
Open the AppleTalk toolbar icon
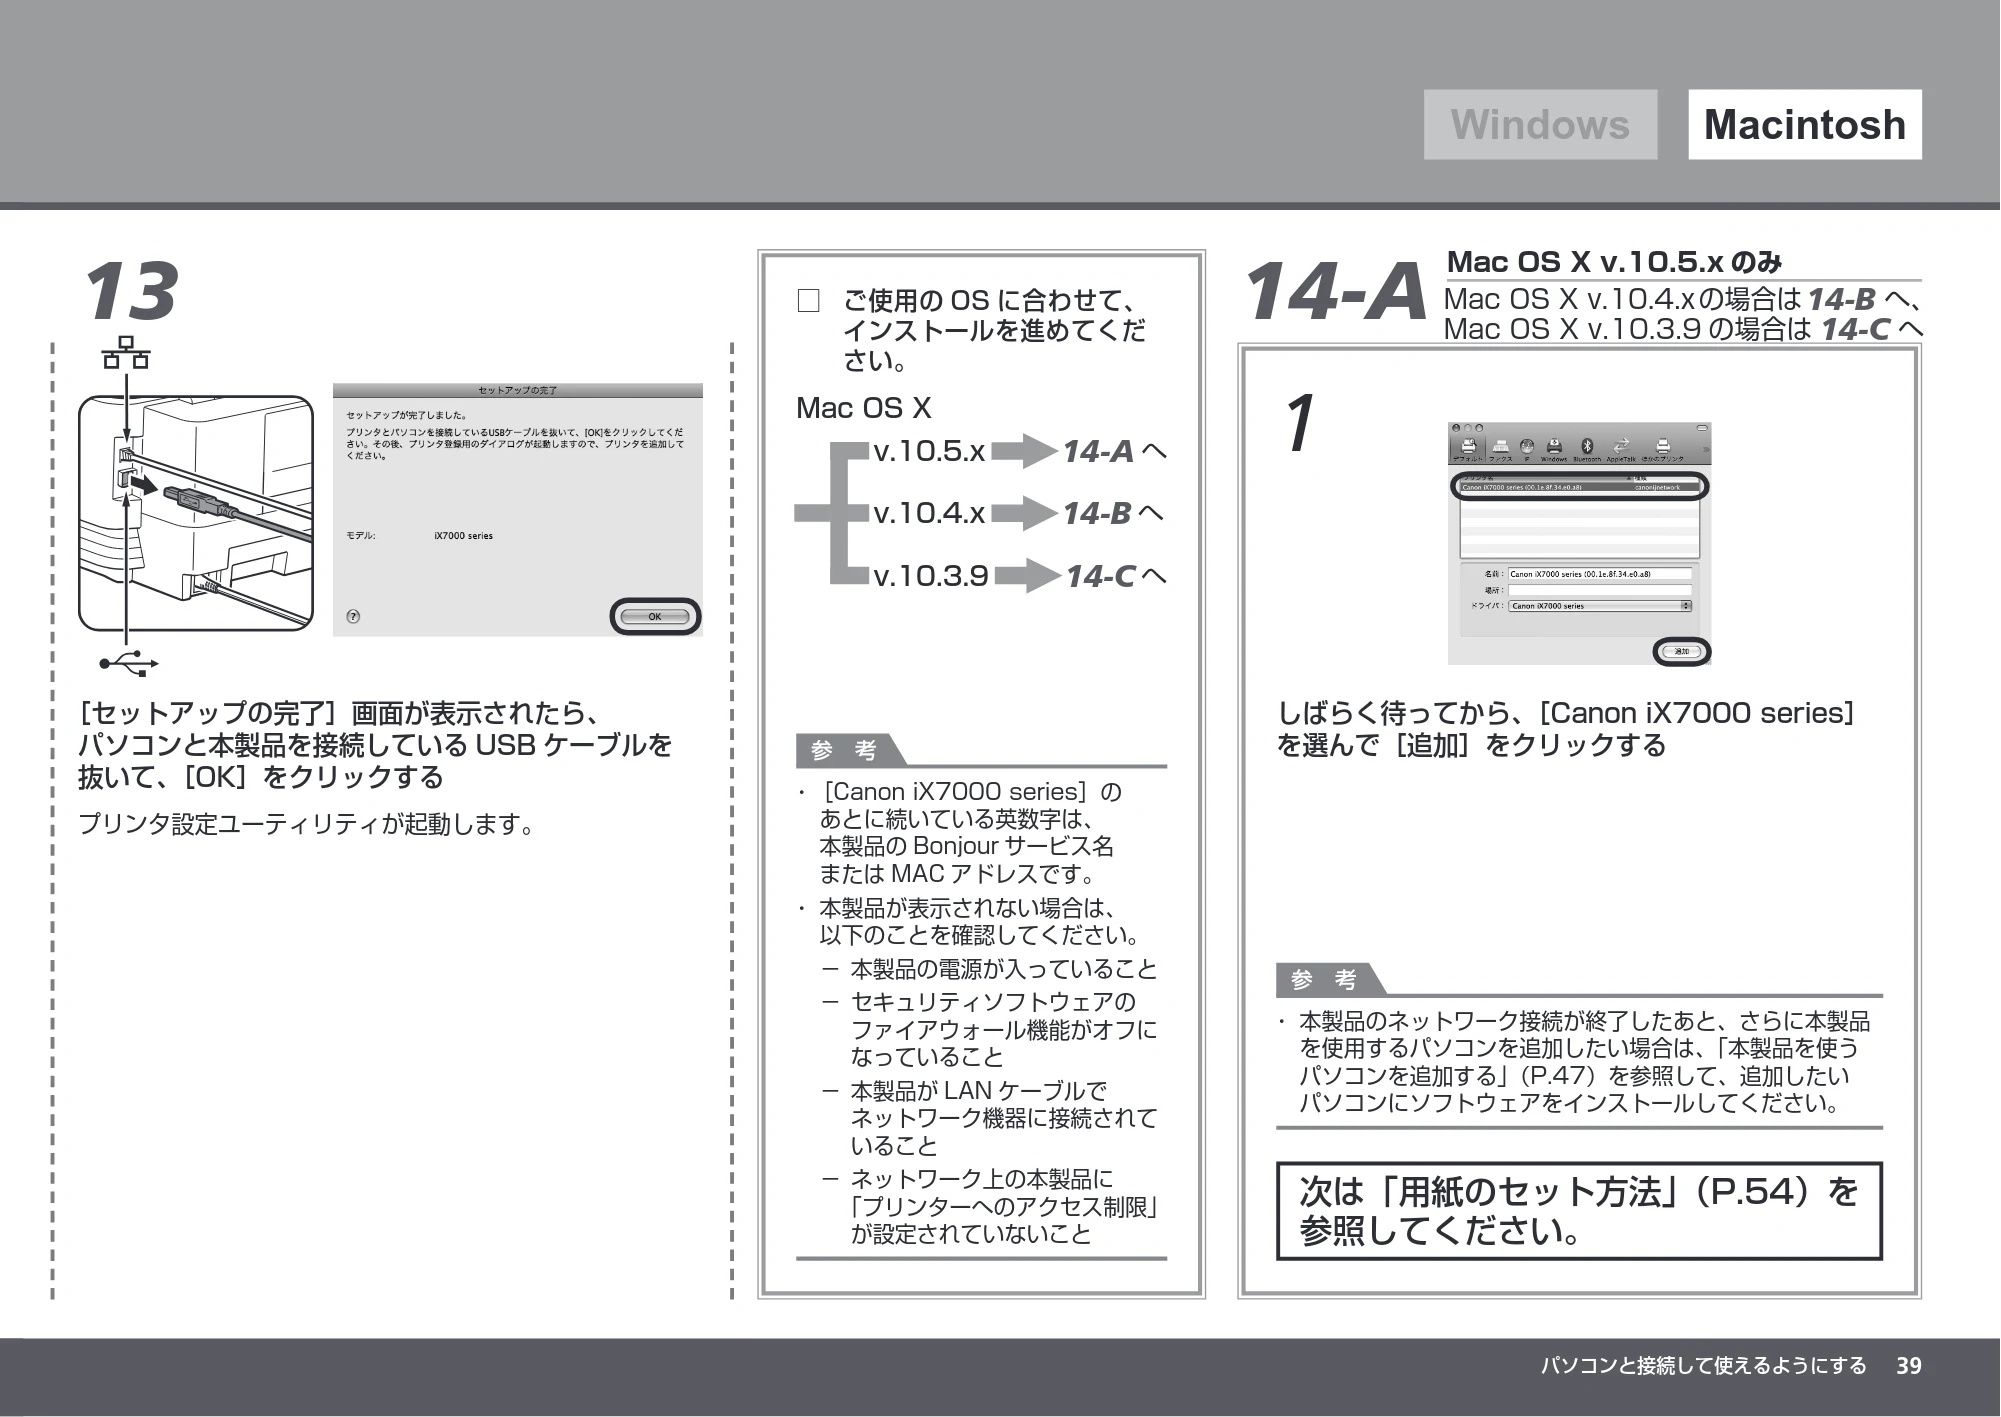click(1621, 450)
